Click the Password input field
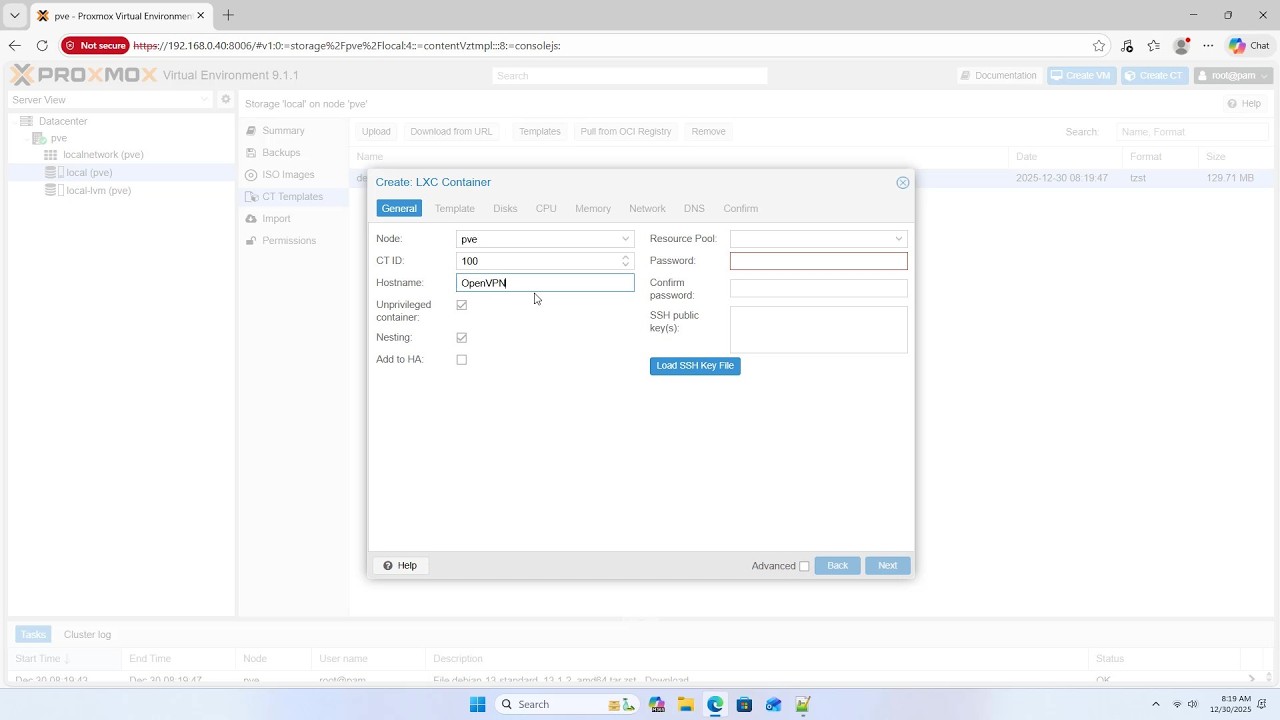Screen dimensions: 1280x720 [x=819, y=261]
